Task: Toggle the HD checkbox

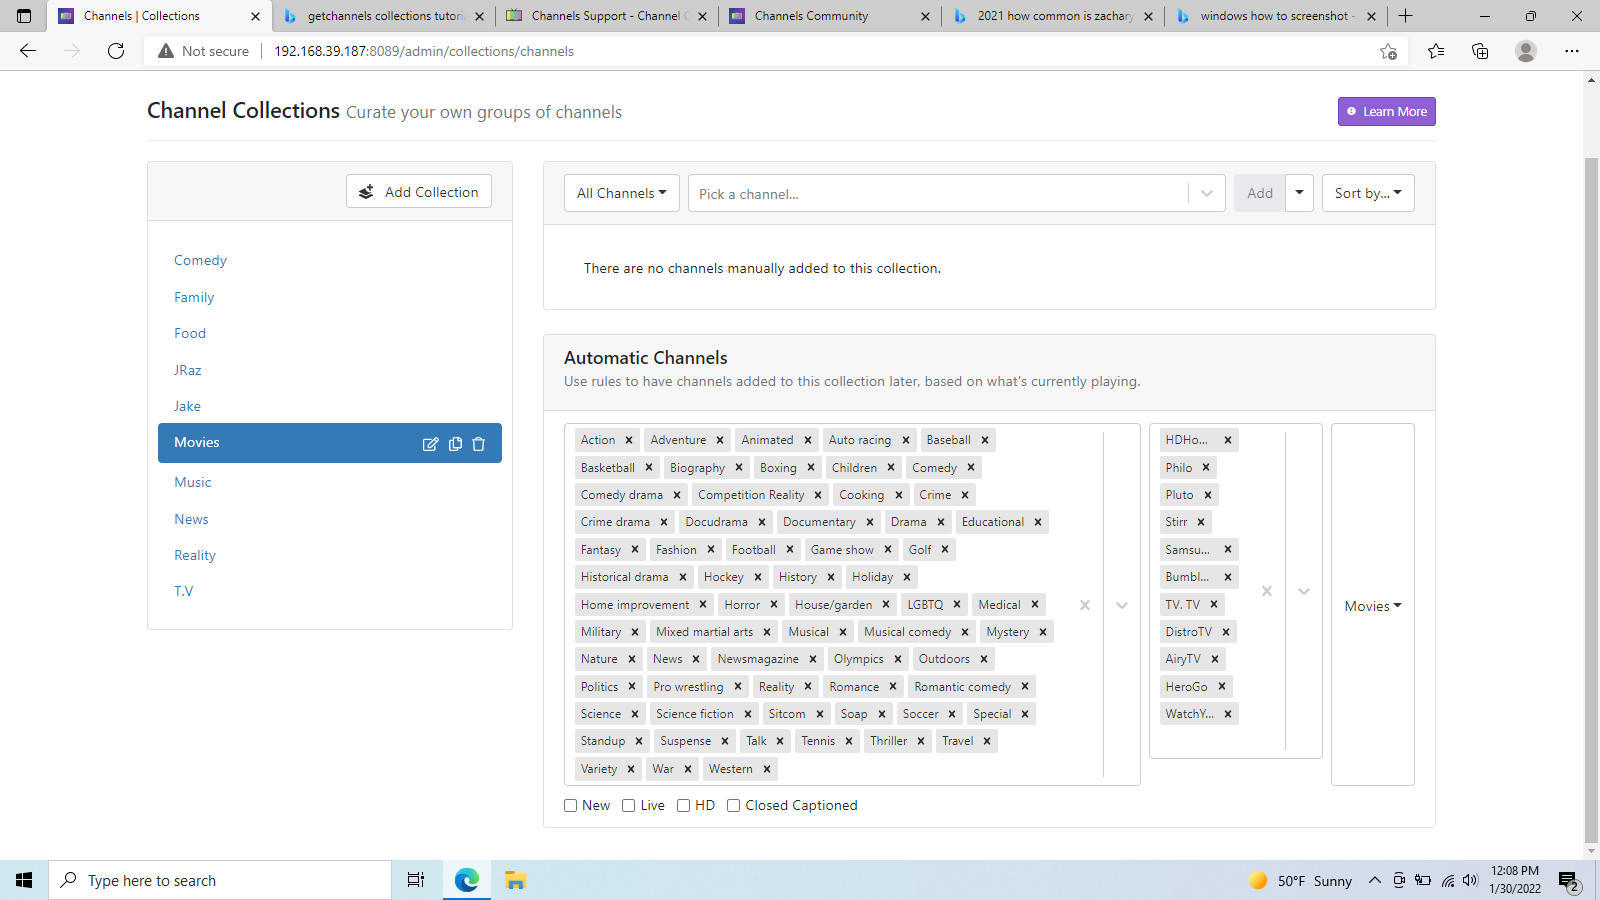Action: click(x=684, y=806)
